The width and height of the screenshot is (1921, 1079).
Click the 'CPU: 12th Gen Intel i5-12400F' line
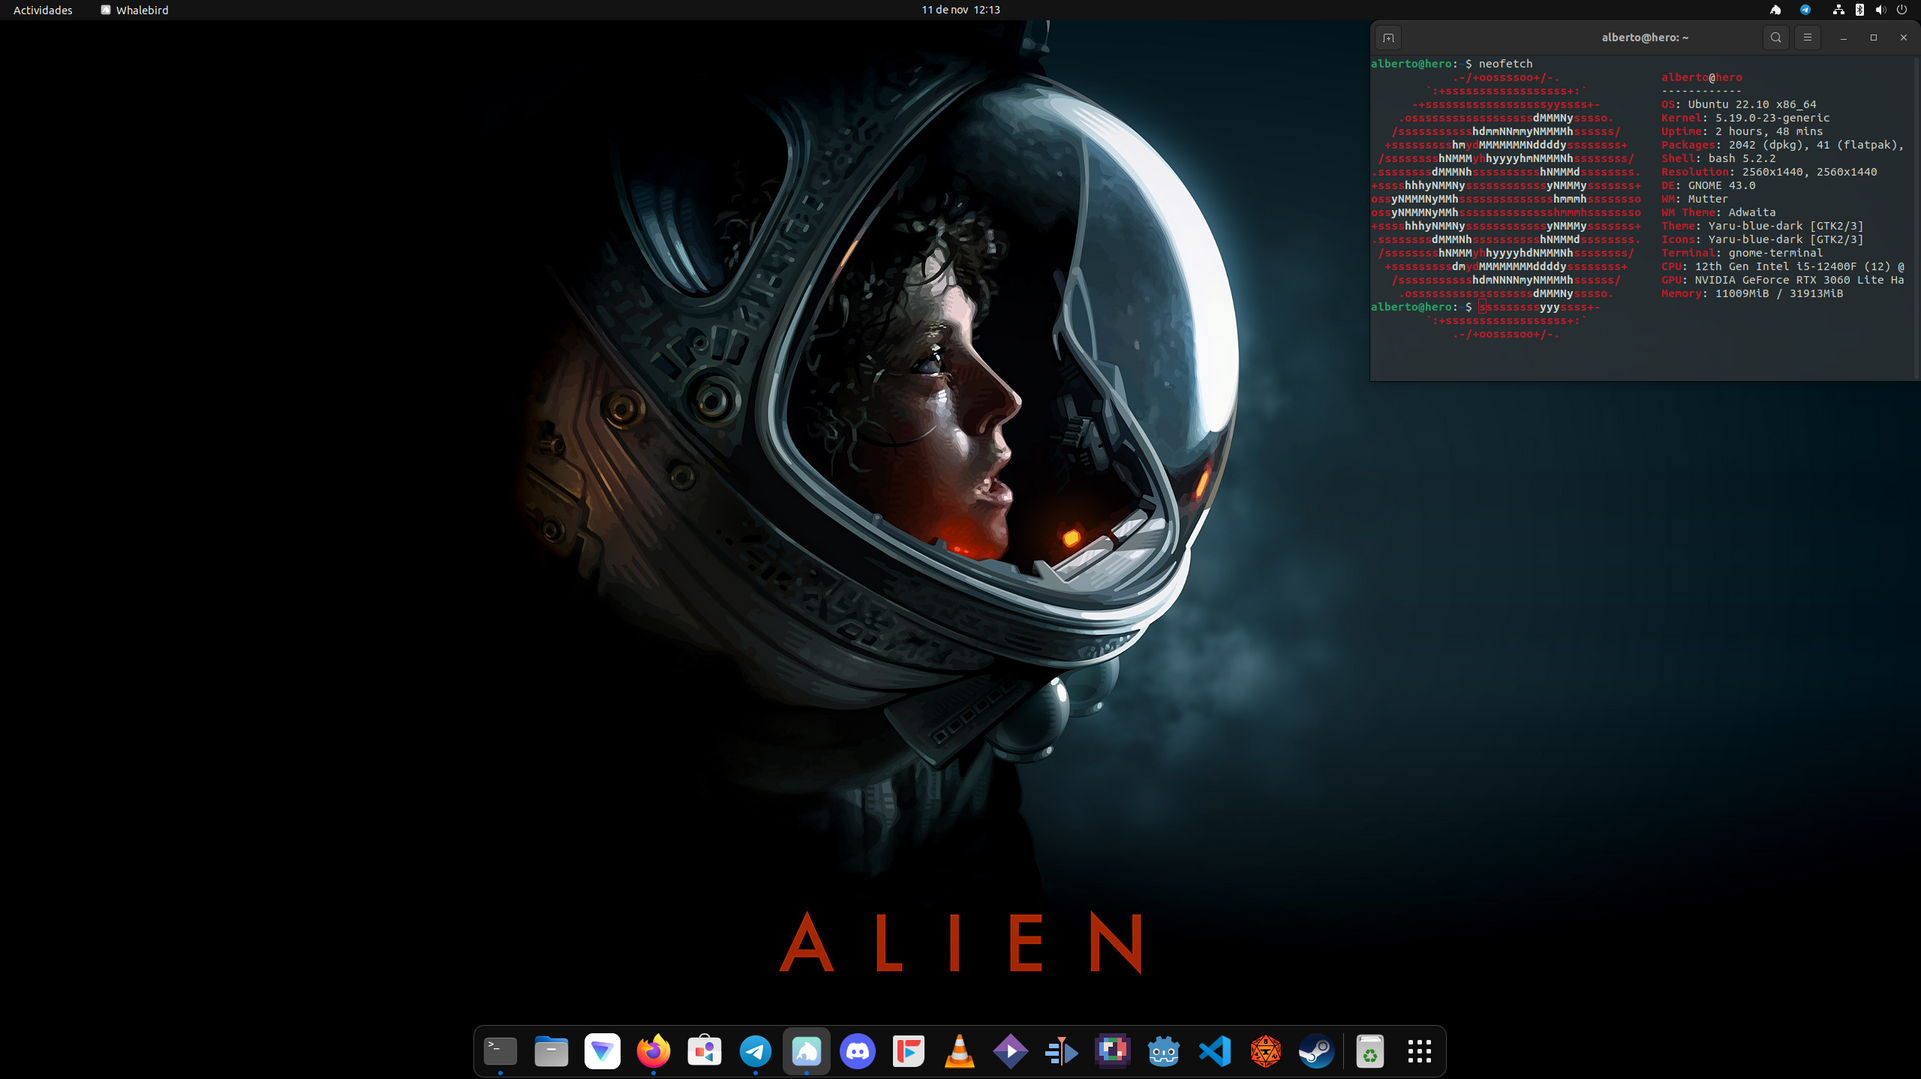tap(1782, 267)
